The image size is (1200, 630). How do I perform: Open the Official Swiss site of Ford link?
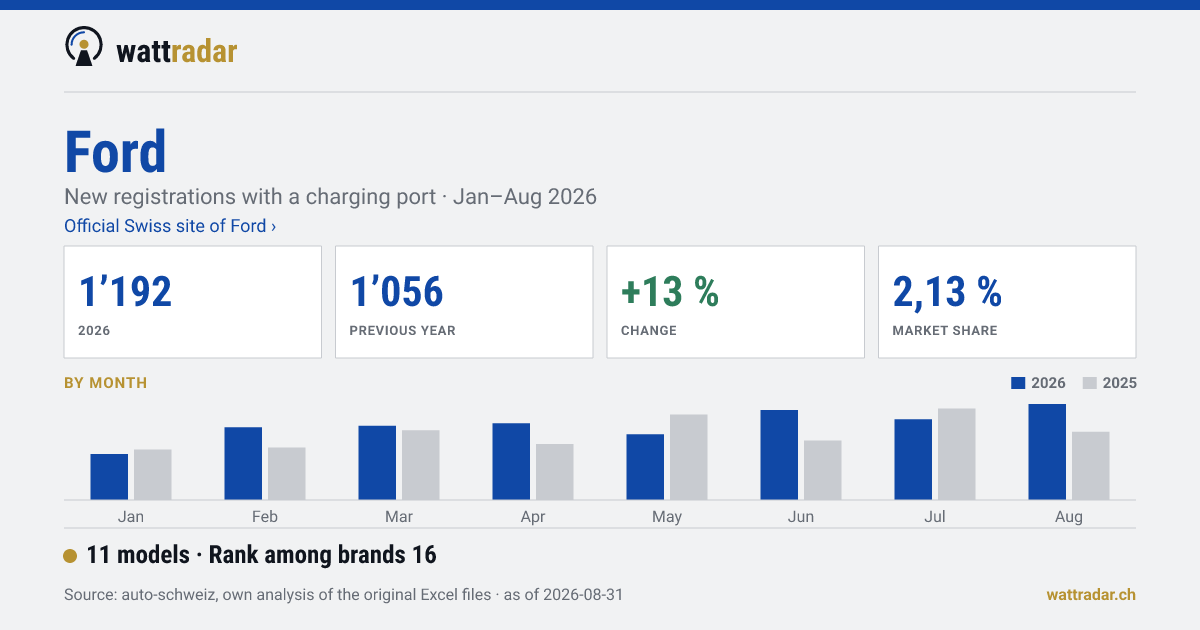[170, 226]
